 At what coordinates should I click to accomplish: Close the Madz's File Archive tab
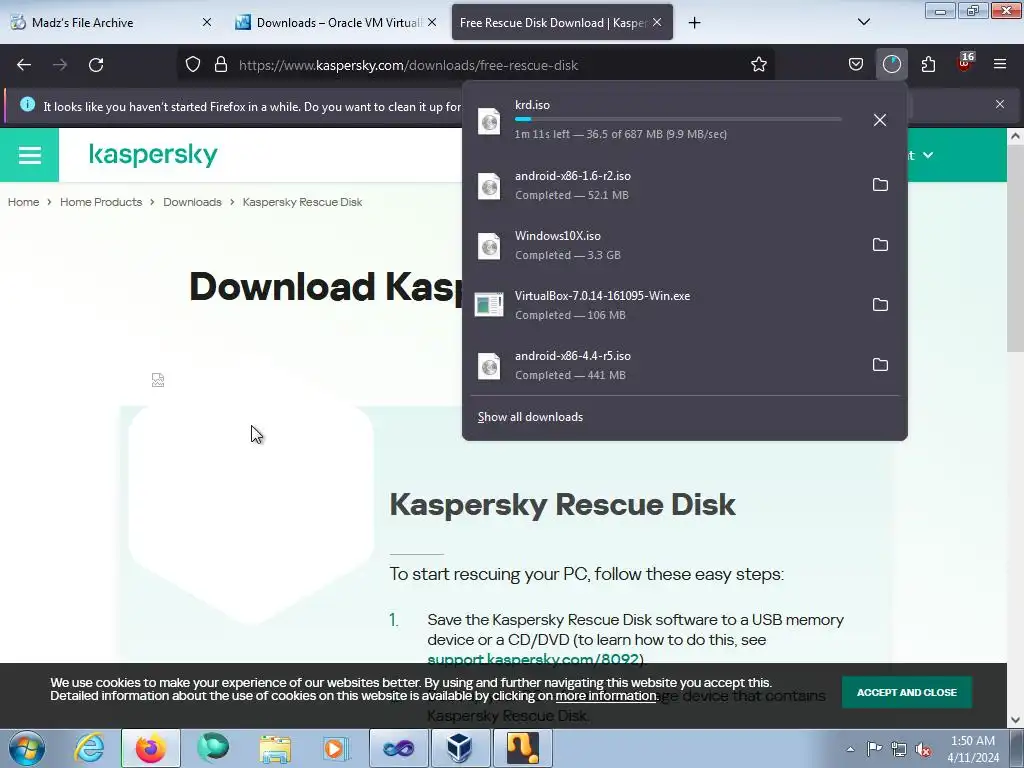click(206, 22)
